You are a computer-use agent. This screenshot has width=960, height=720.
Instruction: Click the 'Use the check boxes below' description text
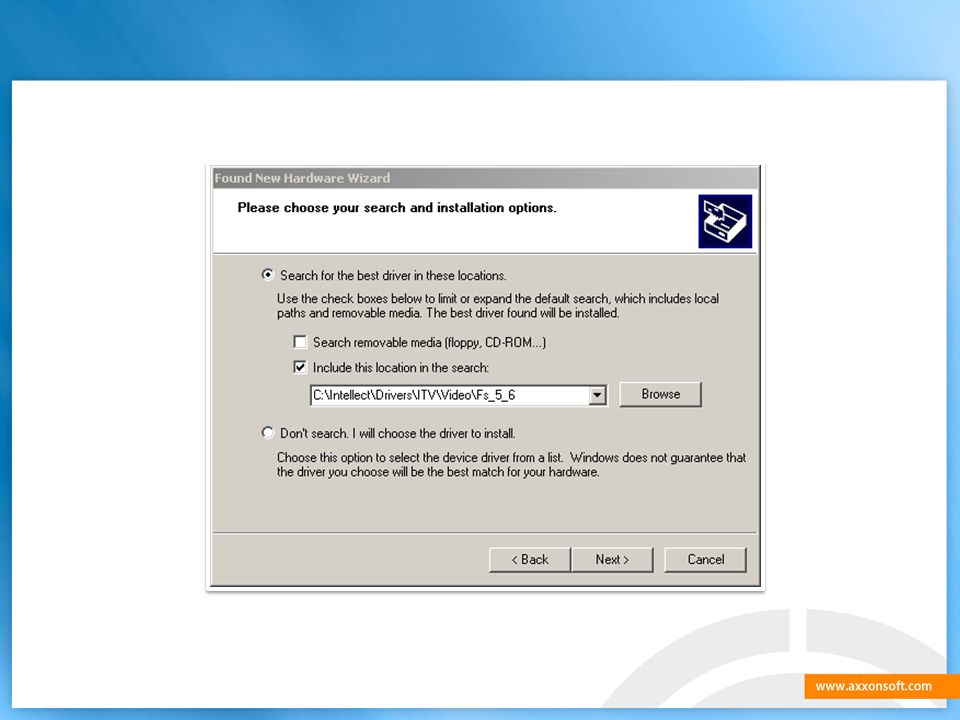click(x=498, y=306)
